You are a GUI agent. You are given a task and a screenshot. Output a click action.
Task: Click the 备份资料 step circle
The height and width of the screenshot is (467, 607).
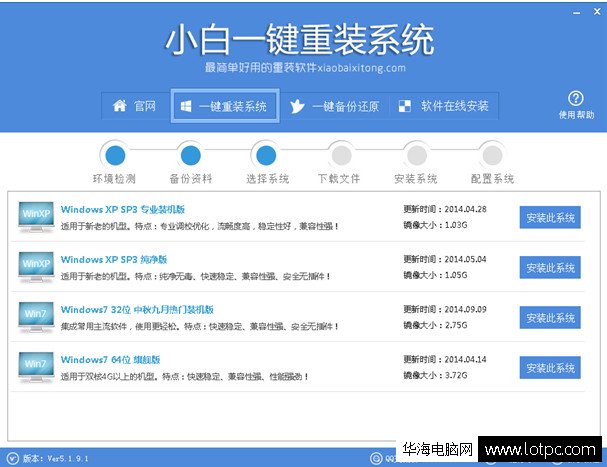click(x=191, y=156)
